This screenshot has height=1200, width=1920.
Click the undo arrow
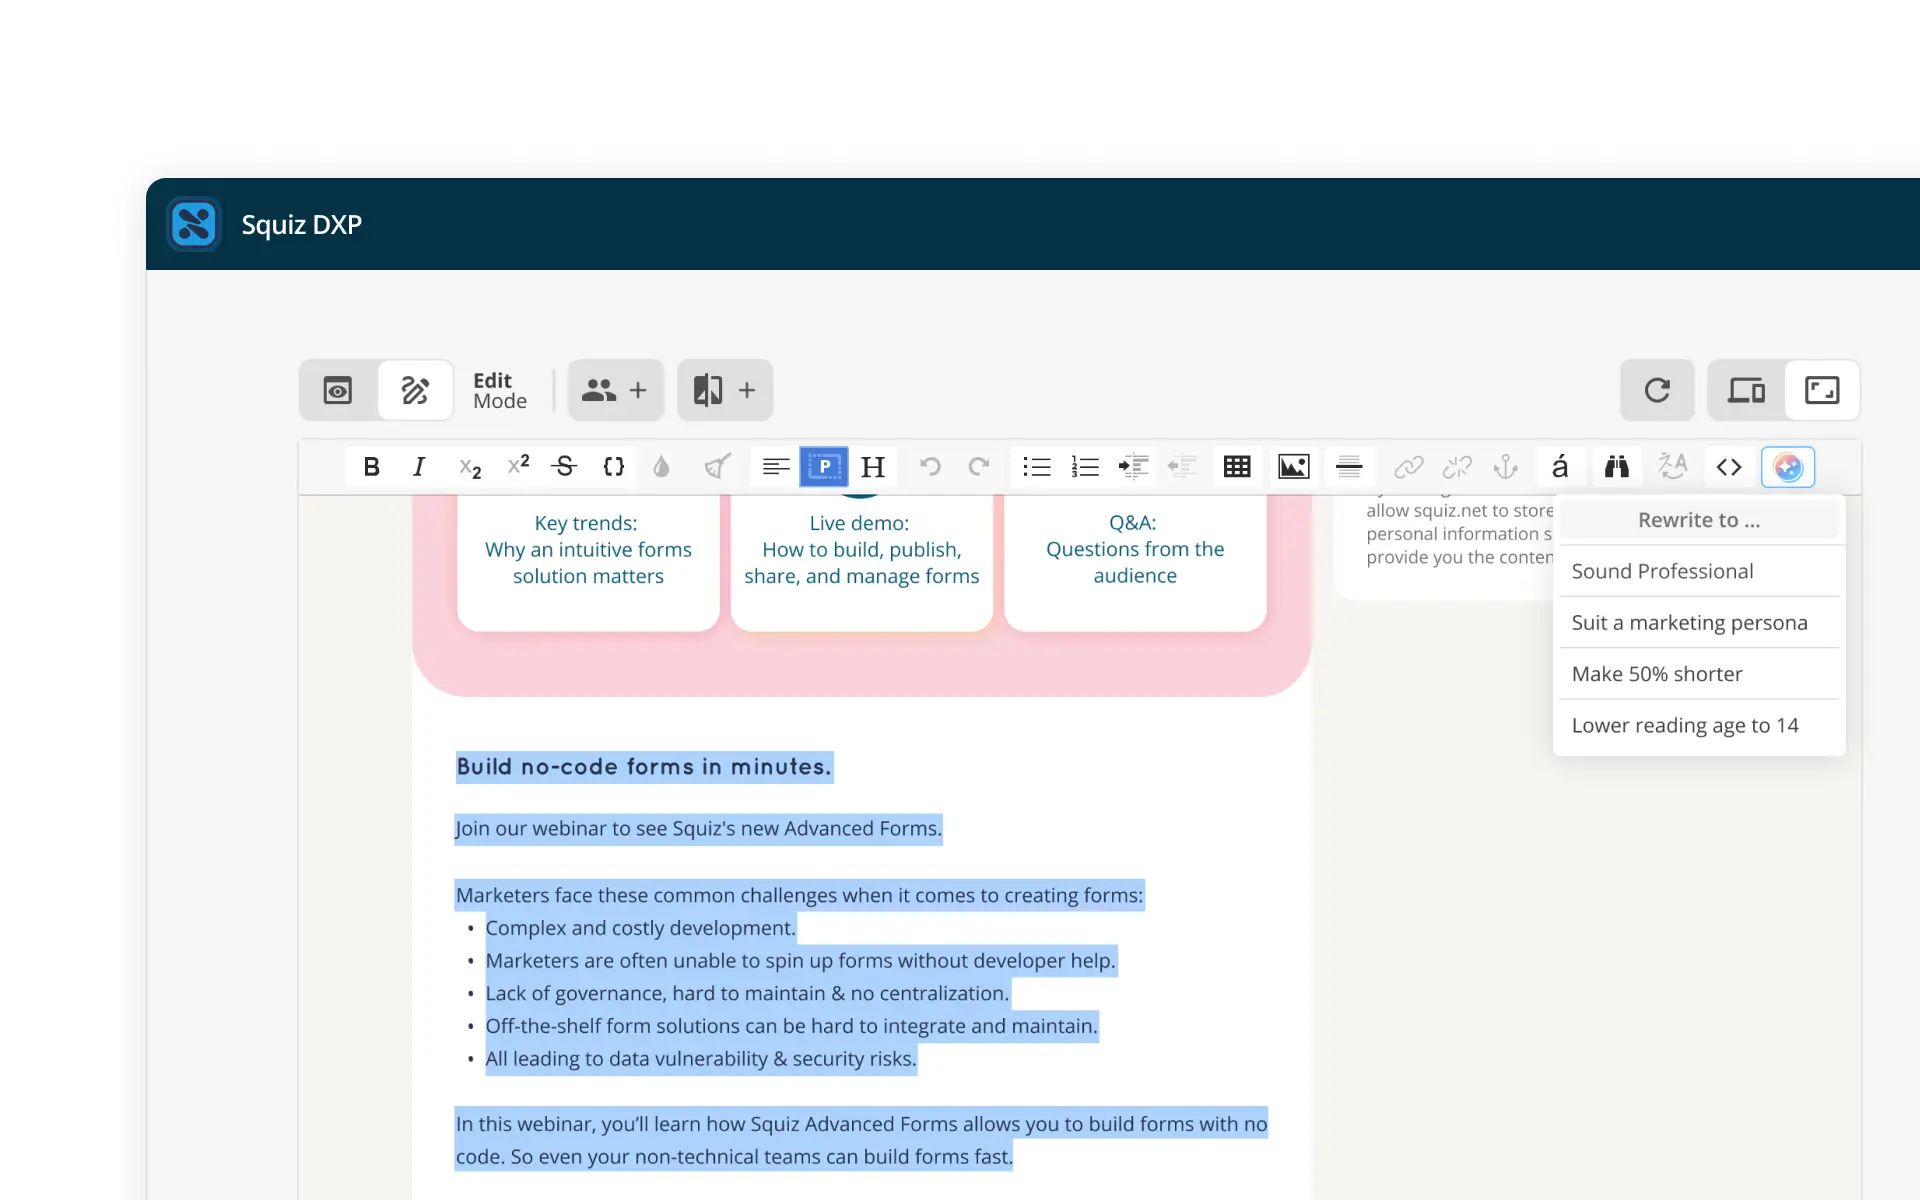[930, 467]
